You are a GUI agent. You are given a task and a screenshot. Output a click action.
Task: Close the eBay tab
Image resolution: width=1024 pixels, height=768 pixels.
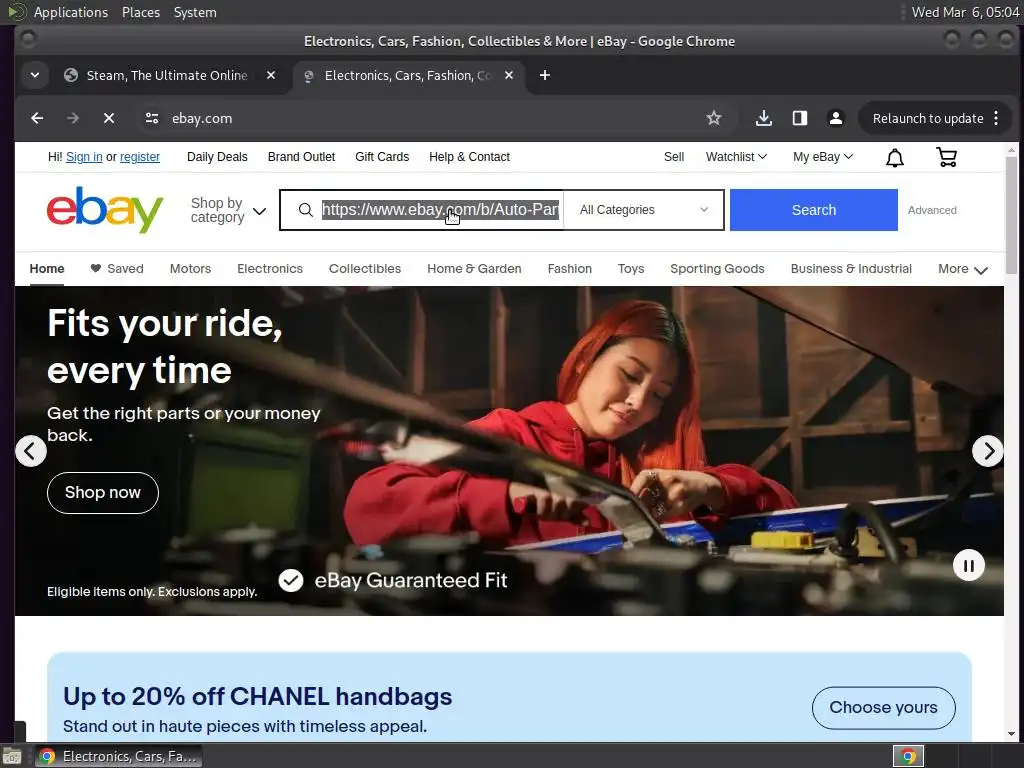click(509, 75)
